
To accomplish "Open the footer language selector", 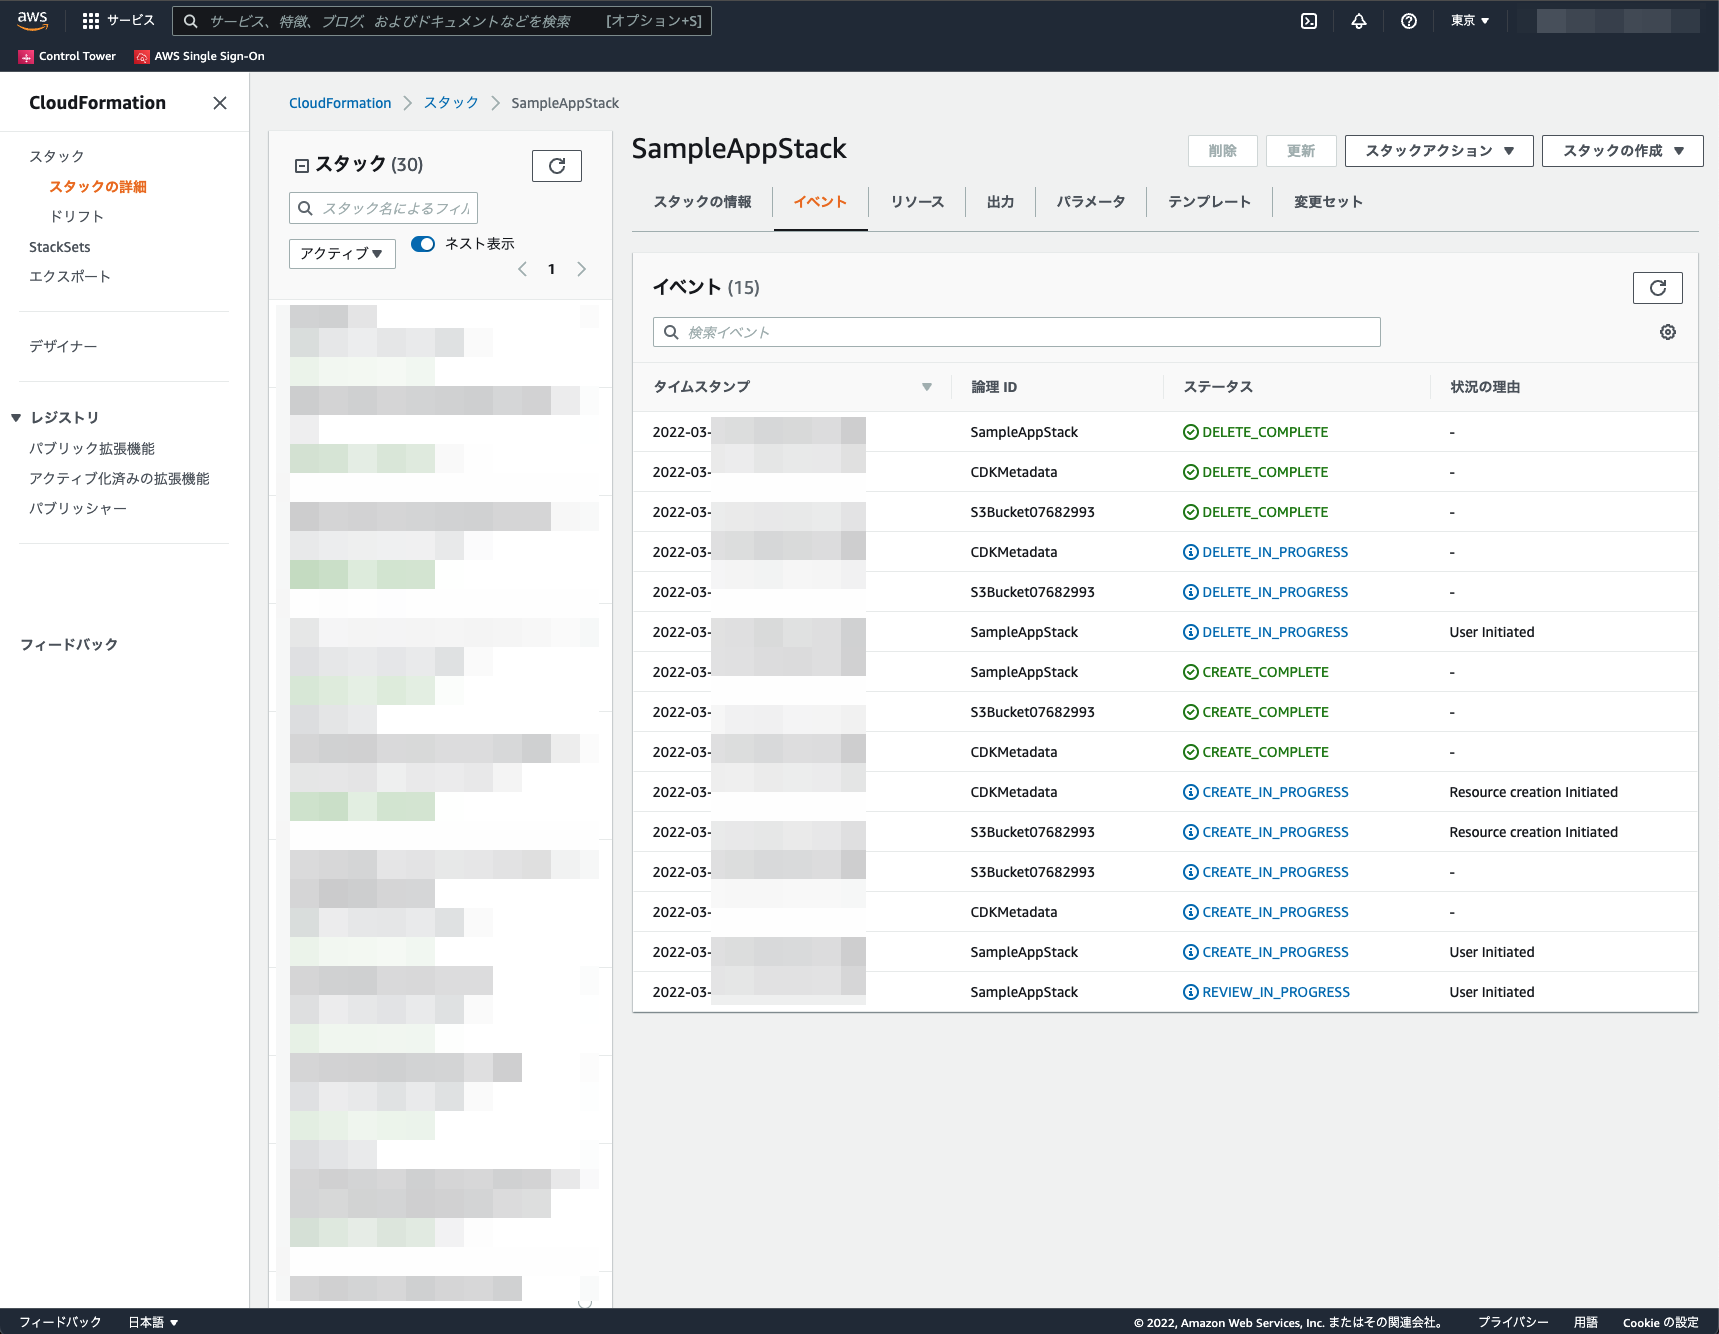I will tap(153, 1322).
